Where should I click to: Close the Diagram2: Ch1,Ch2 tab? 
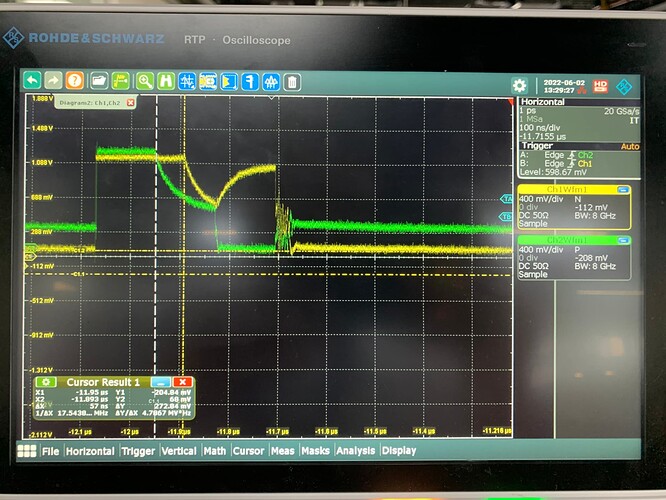tap(131, 103)
